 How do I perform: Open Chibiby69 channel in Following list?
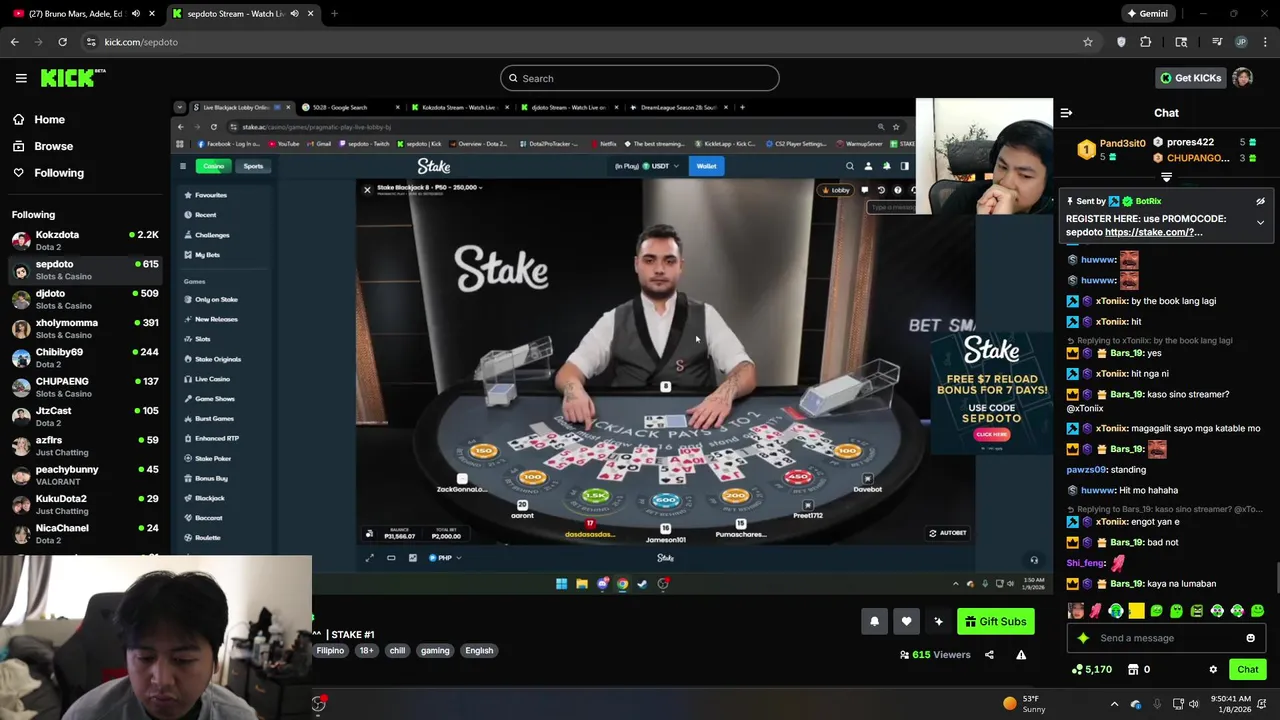[85, 357]
